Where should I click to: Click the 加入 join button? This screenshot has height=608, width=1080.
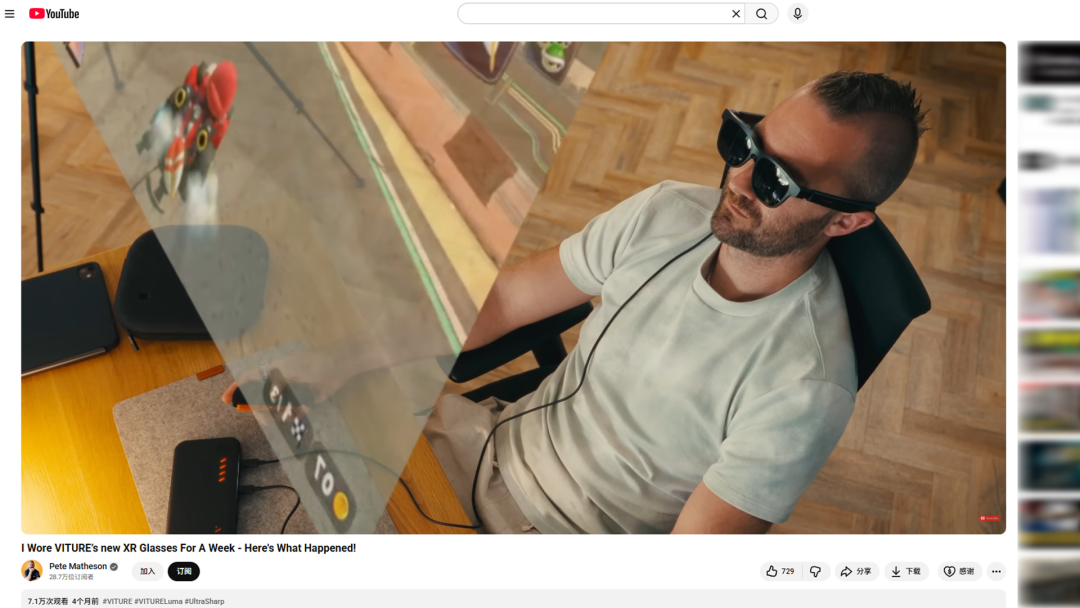pyautogui.click(x=147, y=571)
